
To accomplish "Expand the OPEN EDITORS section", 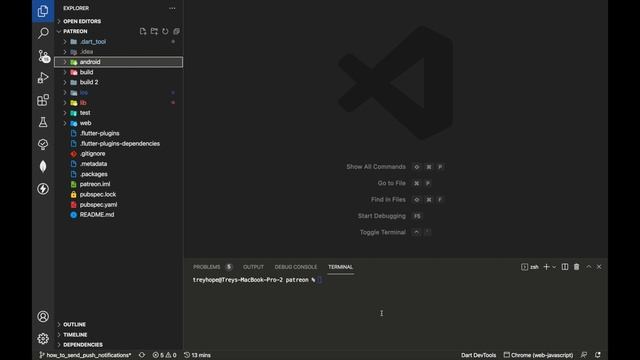I will (118, 21).
